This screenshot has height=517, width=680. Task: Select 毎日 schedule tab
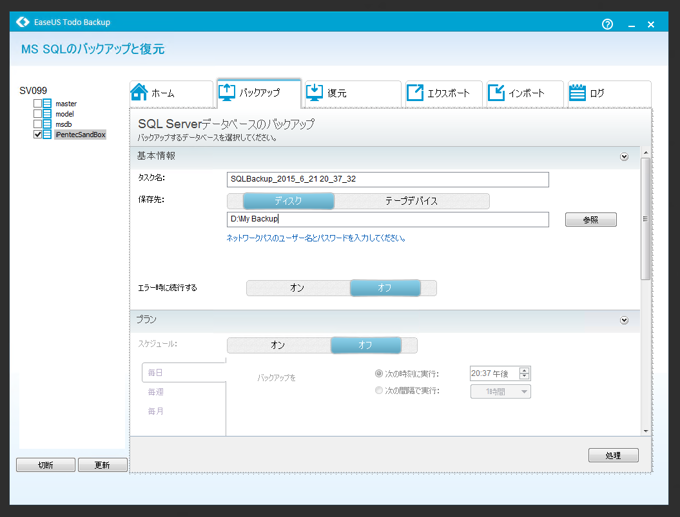184,373
